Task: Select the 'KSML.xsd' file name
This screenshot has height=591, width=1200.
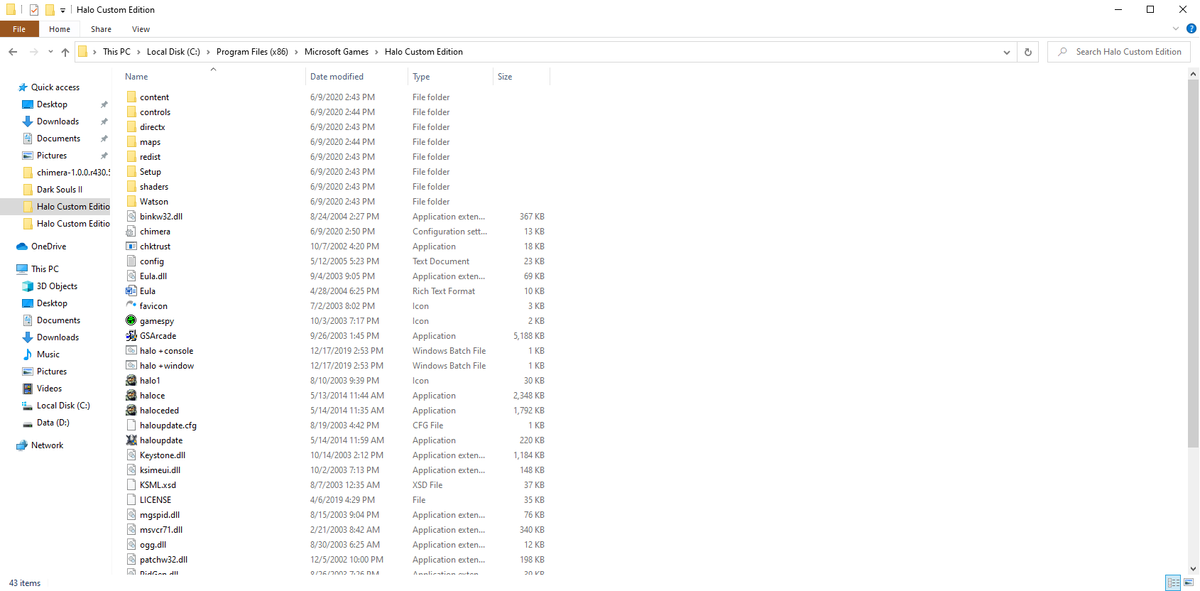Action: pyautogui.click(x=158, y=485)
